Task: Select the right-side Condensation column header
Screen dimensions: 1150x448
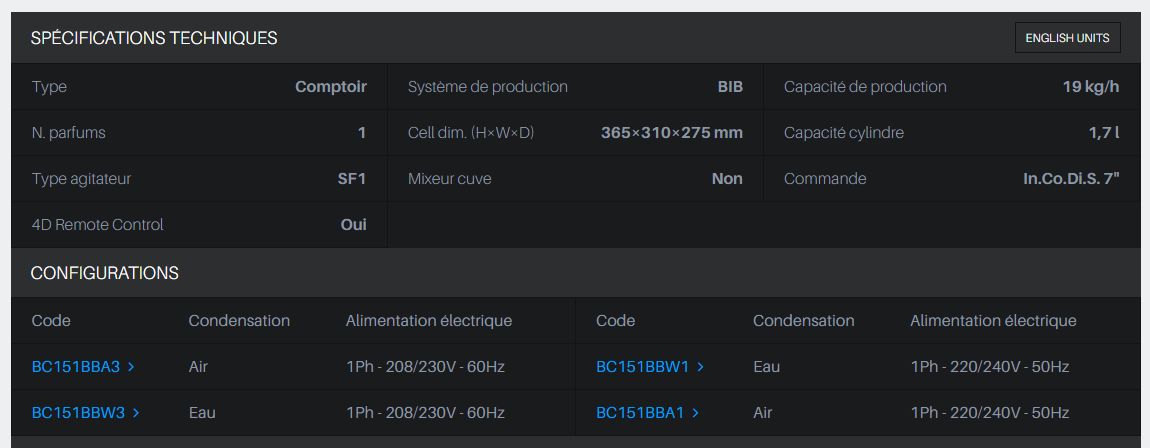Action: [x=803, y=321]
